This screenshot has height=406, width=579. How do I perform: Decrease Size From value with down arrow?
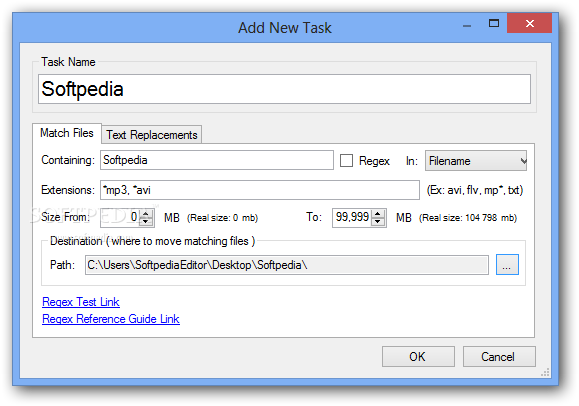pyautogui.click(x=146, y=222)
